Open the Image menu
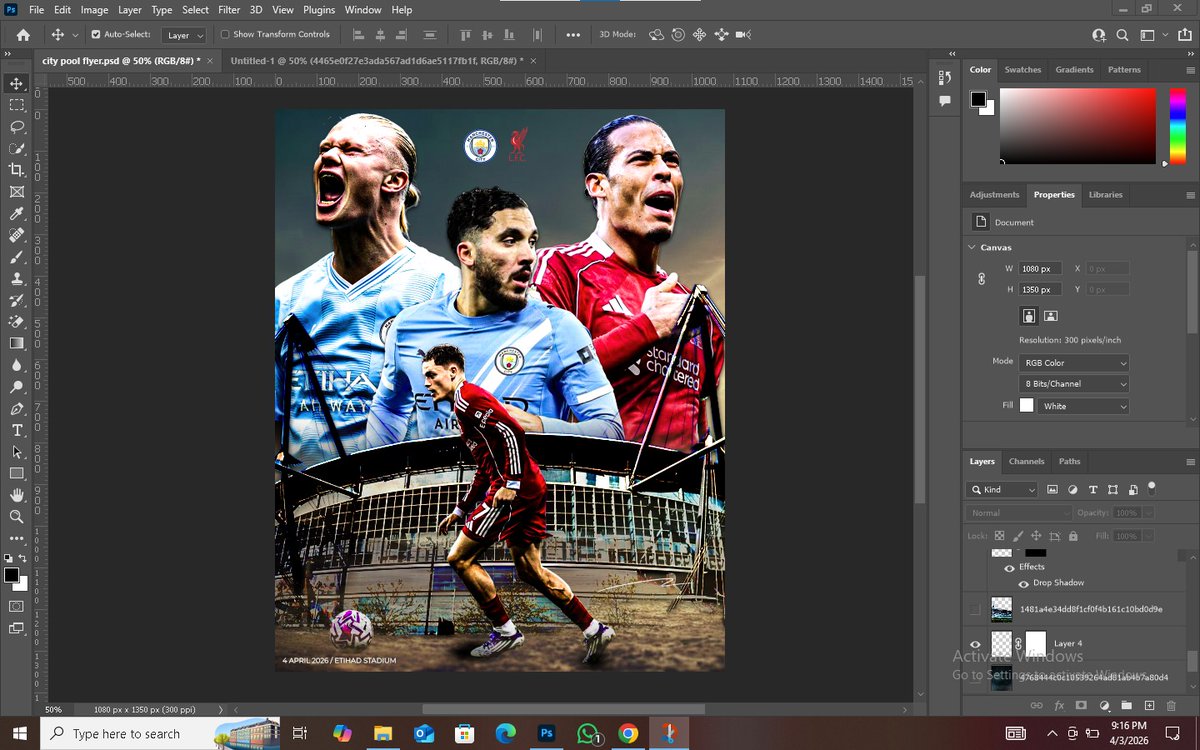1200x750 pixels. 94,10
